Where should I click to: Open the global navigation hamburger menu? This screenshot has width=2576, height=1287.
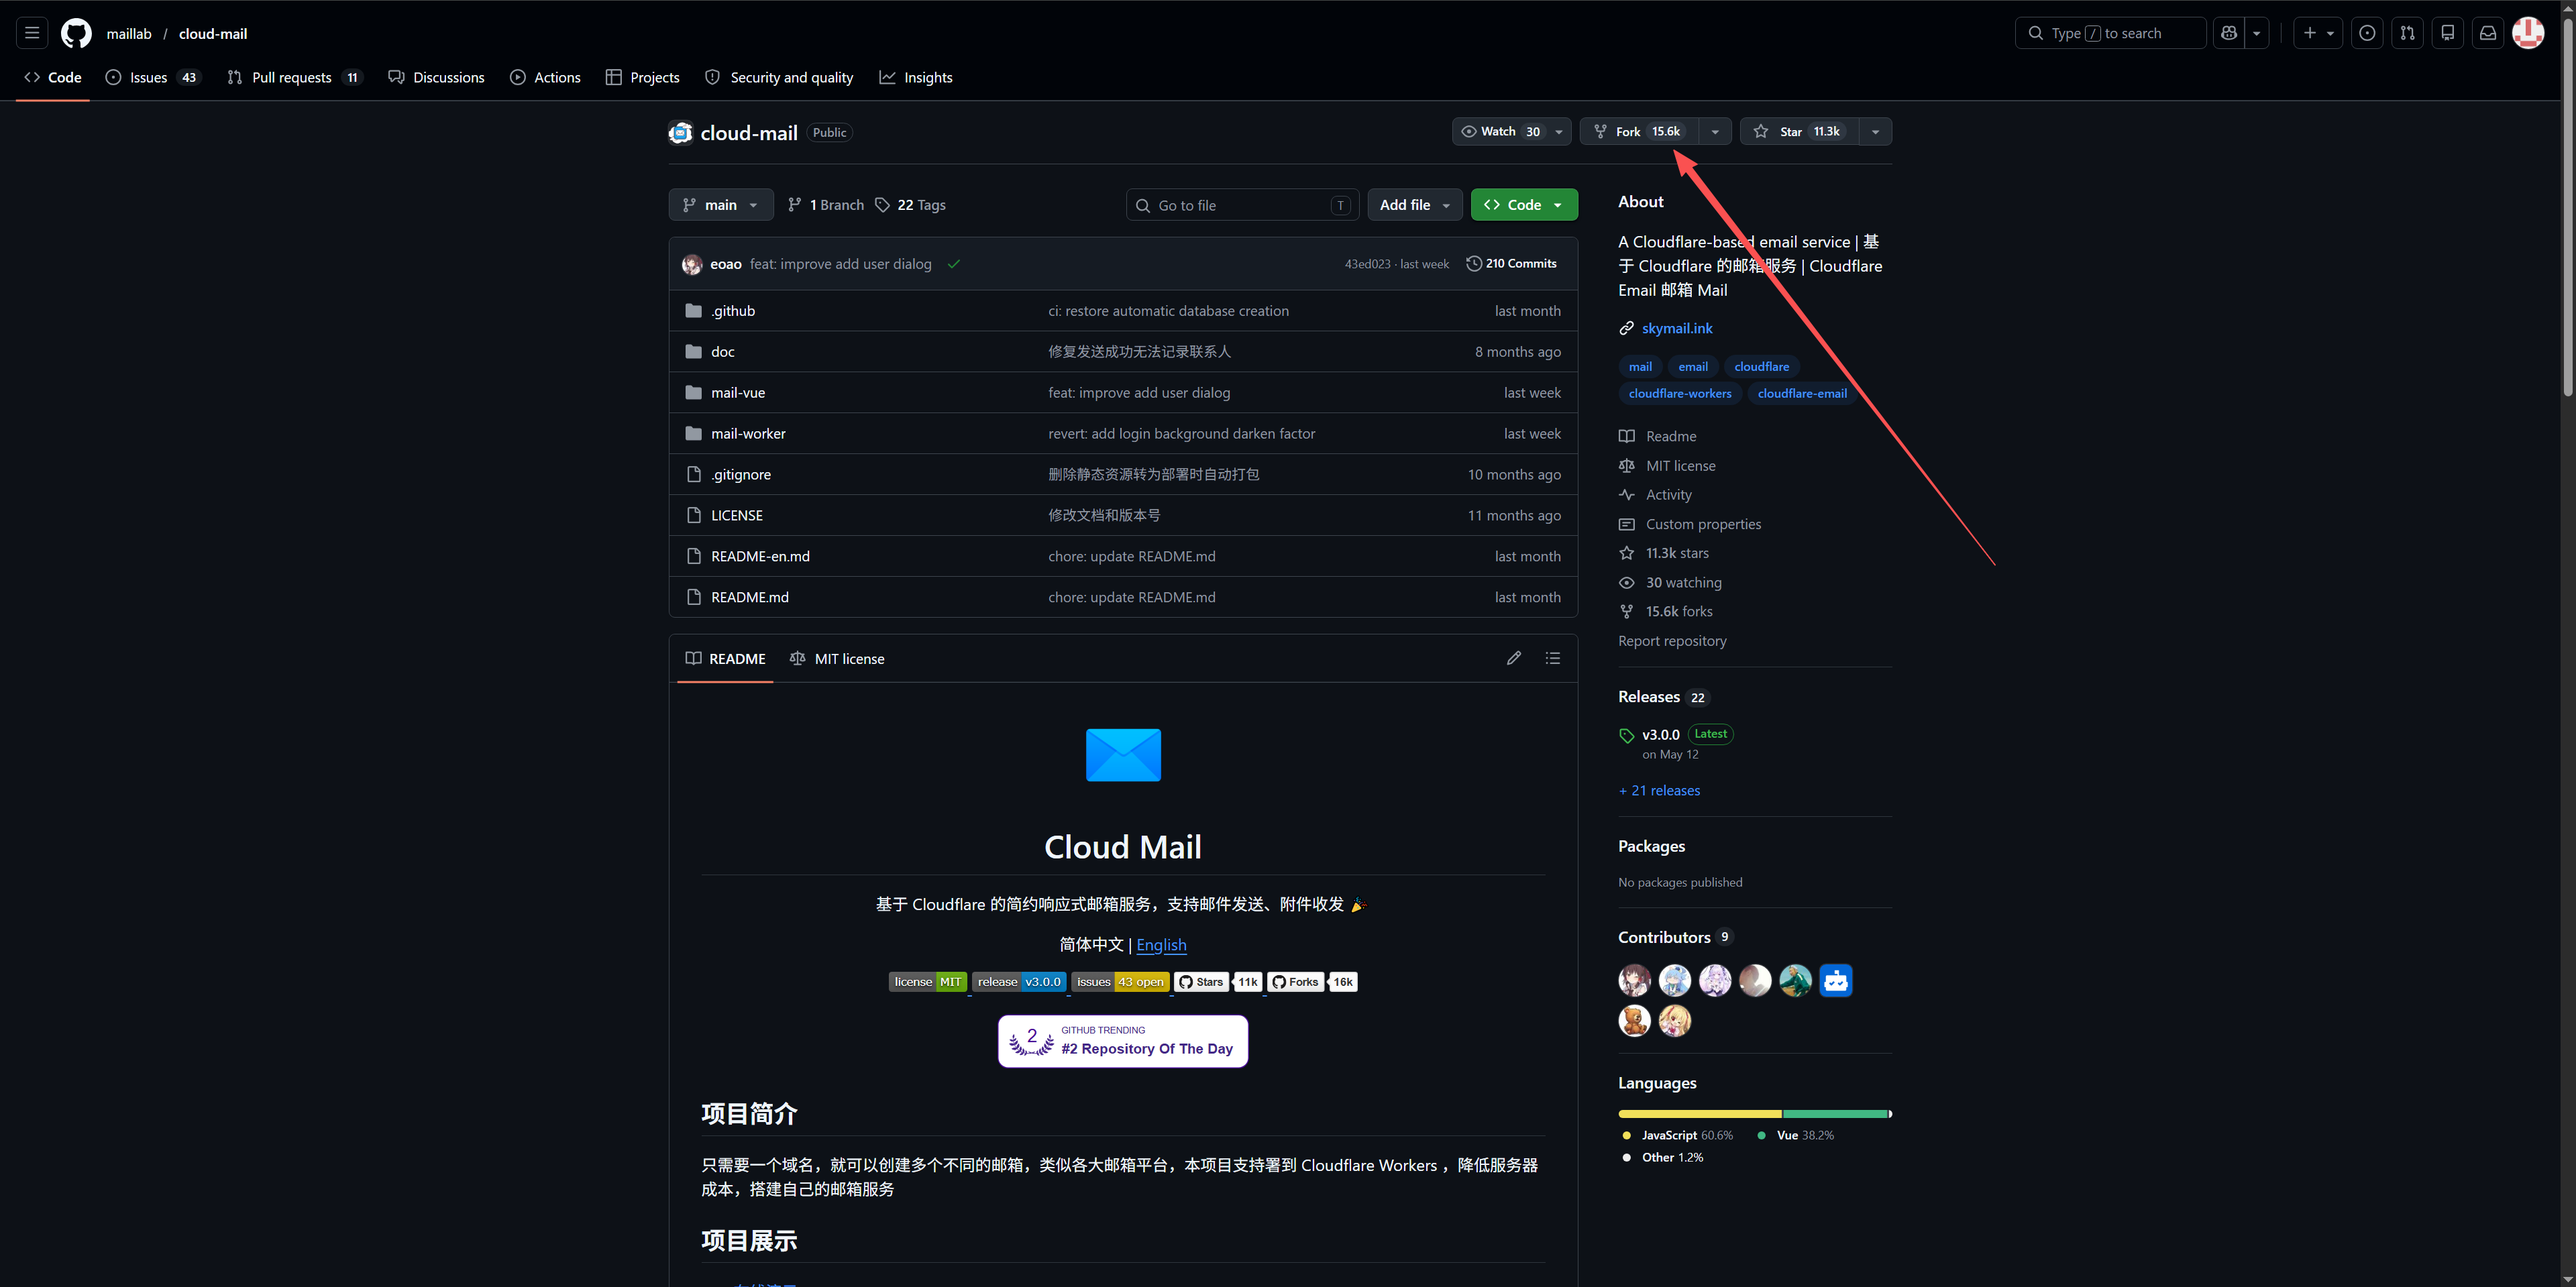point(32,33)
